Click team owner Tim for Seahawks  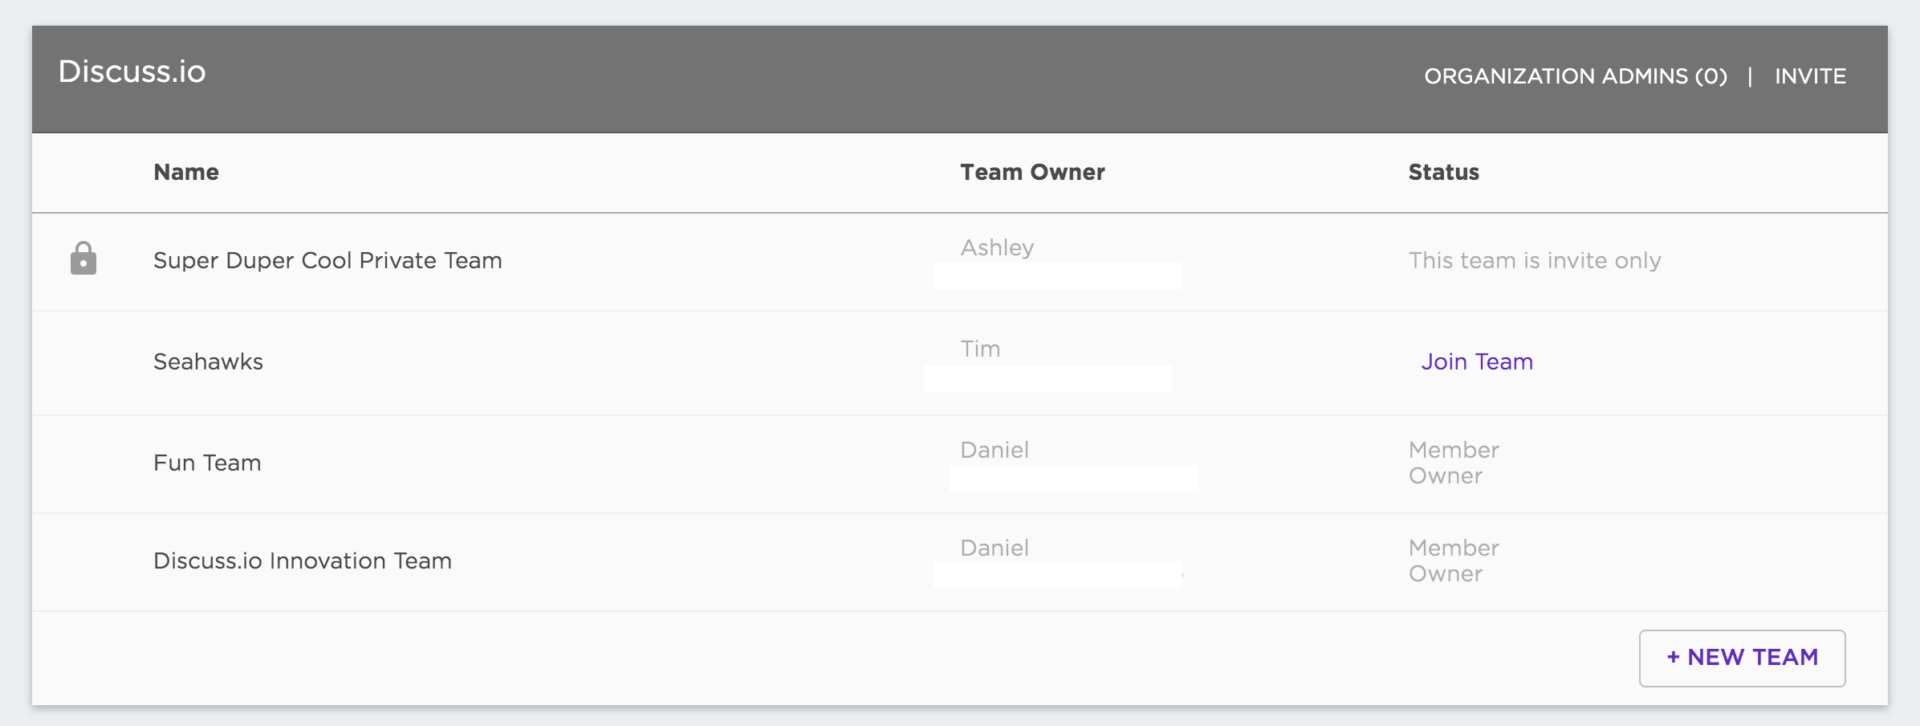point(980,349)
